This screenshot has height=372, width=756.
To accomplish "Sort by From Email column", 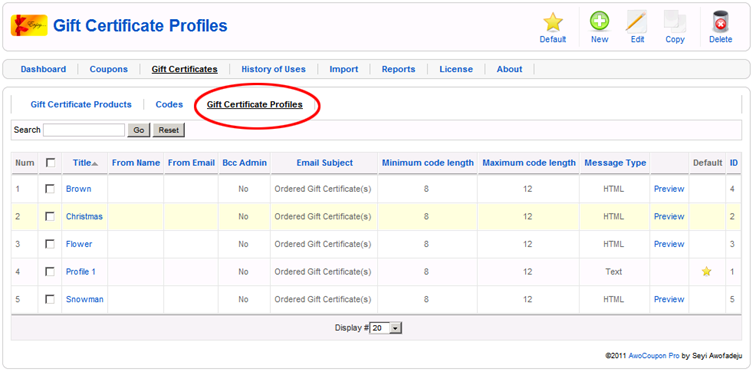I will [x=191, y=163].
